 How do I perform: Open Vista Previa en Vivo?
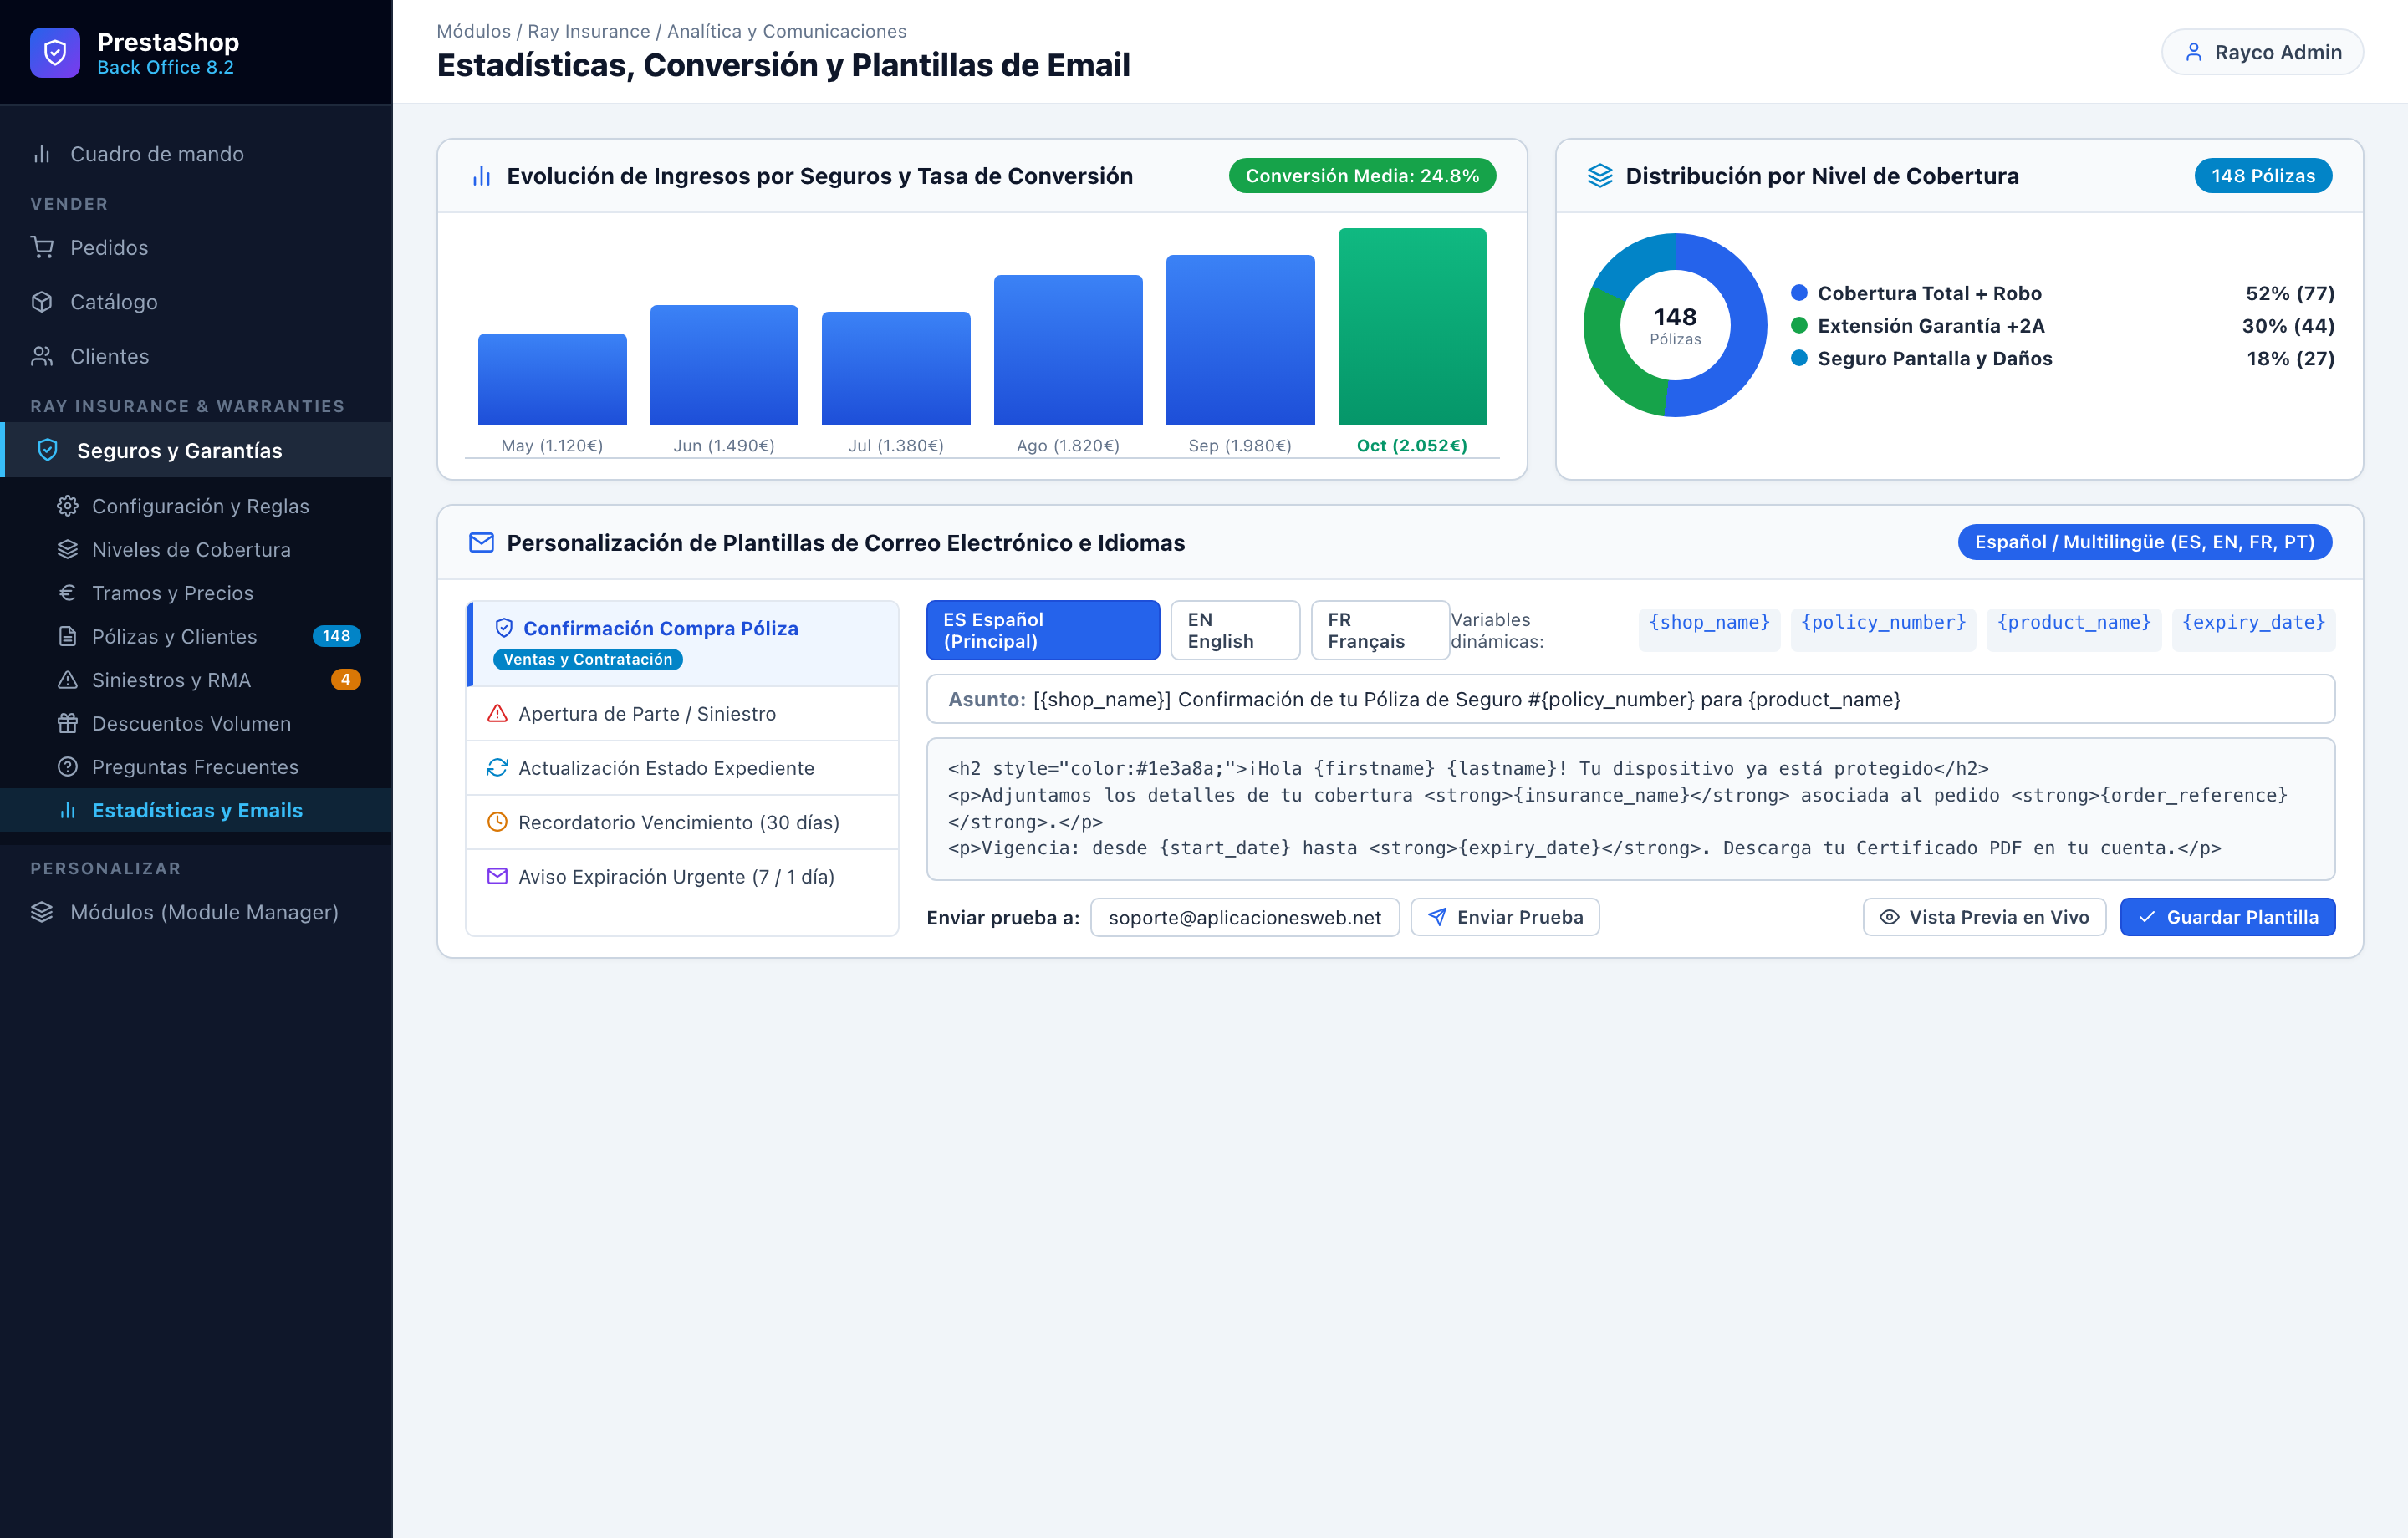1984,917
